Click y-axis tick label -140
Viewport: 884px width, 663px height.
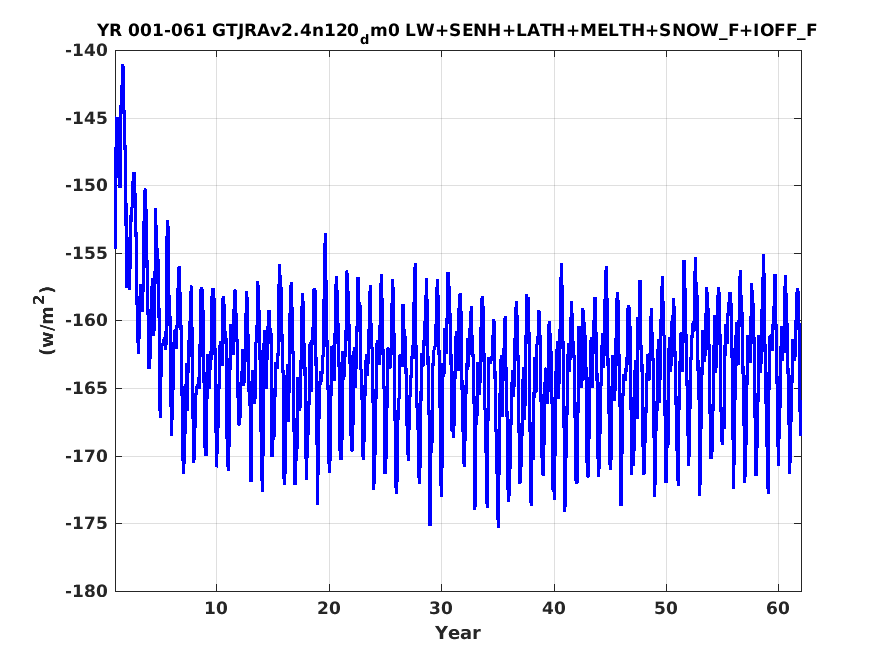[x=86, y=51]
